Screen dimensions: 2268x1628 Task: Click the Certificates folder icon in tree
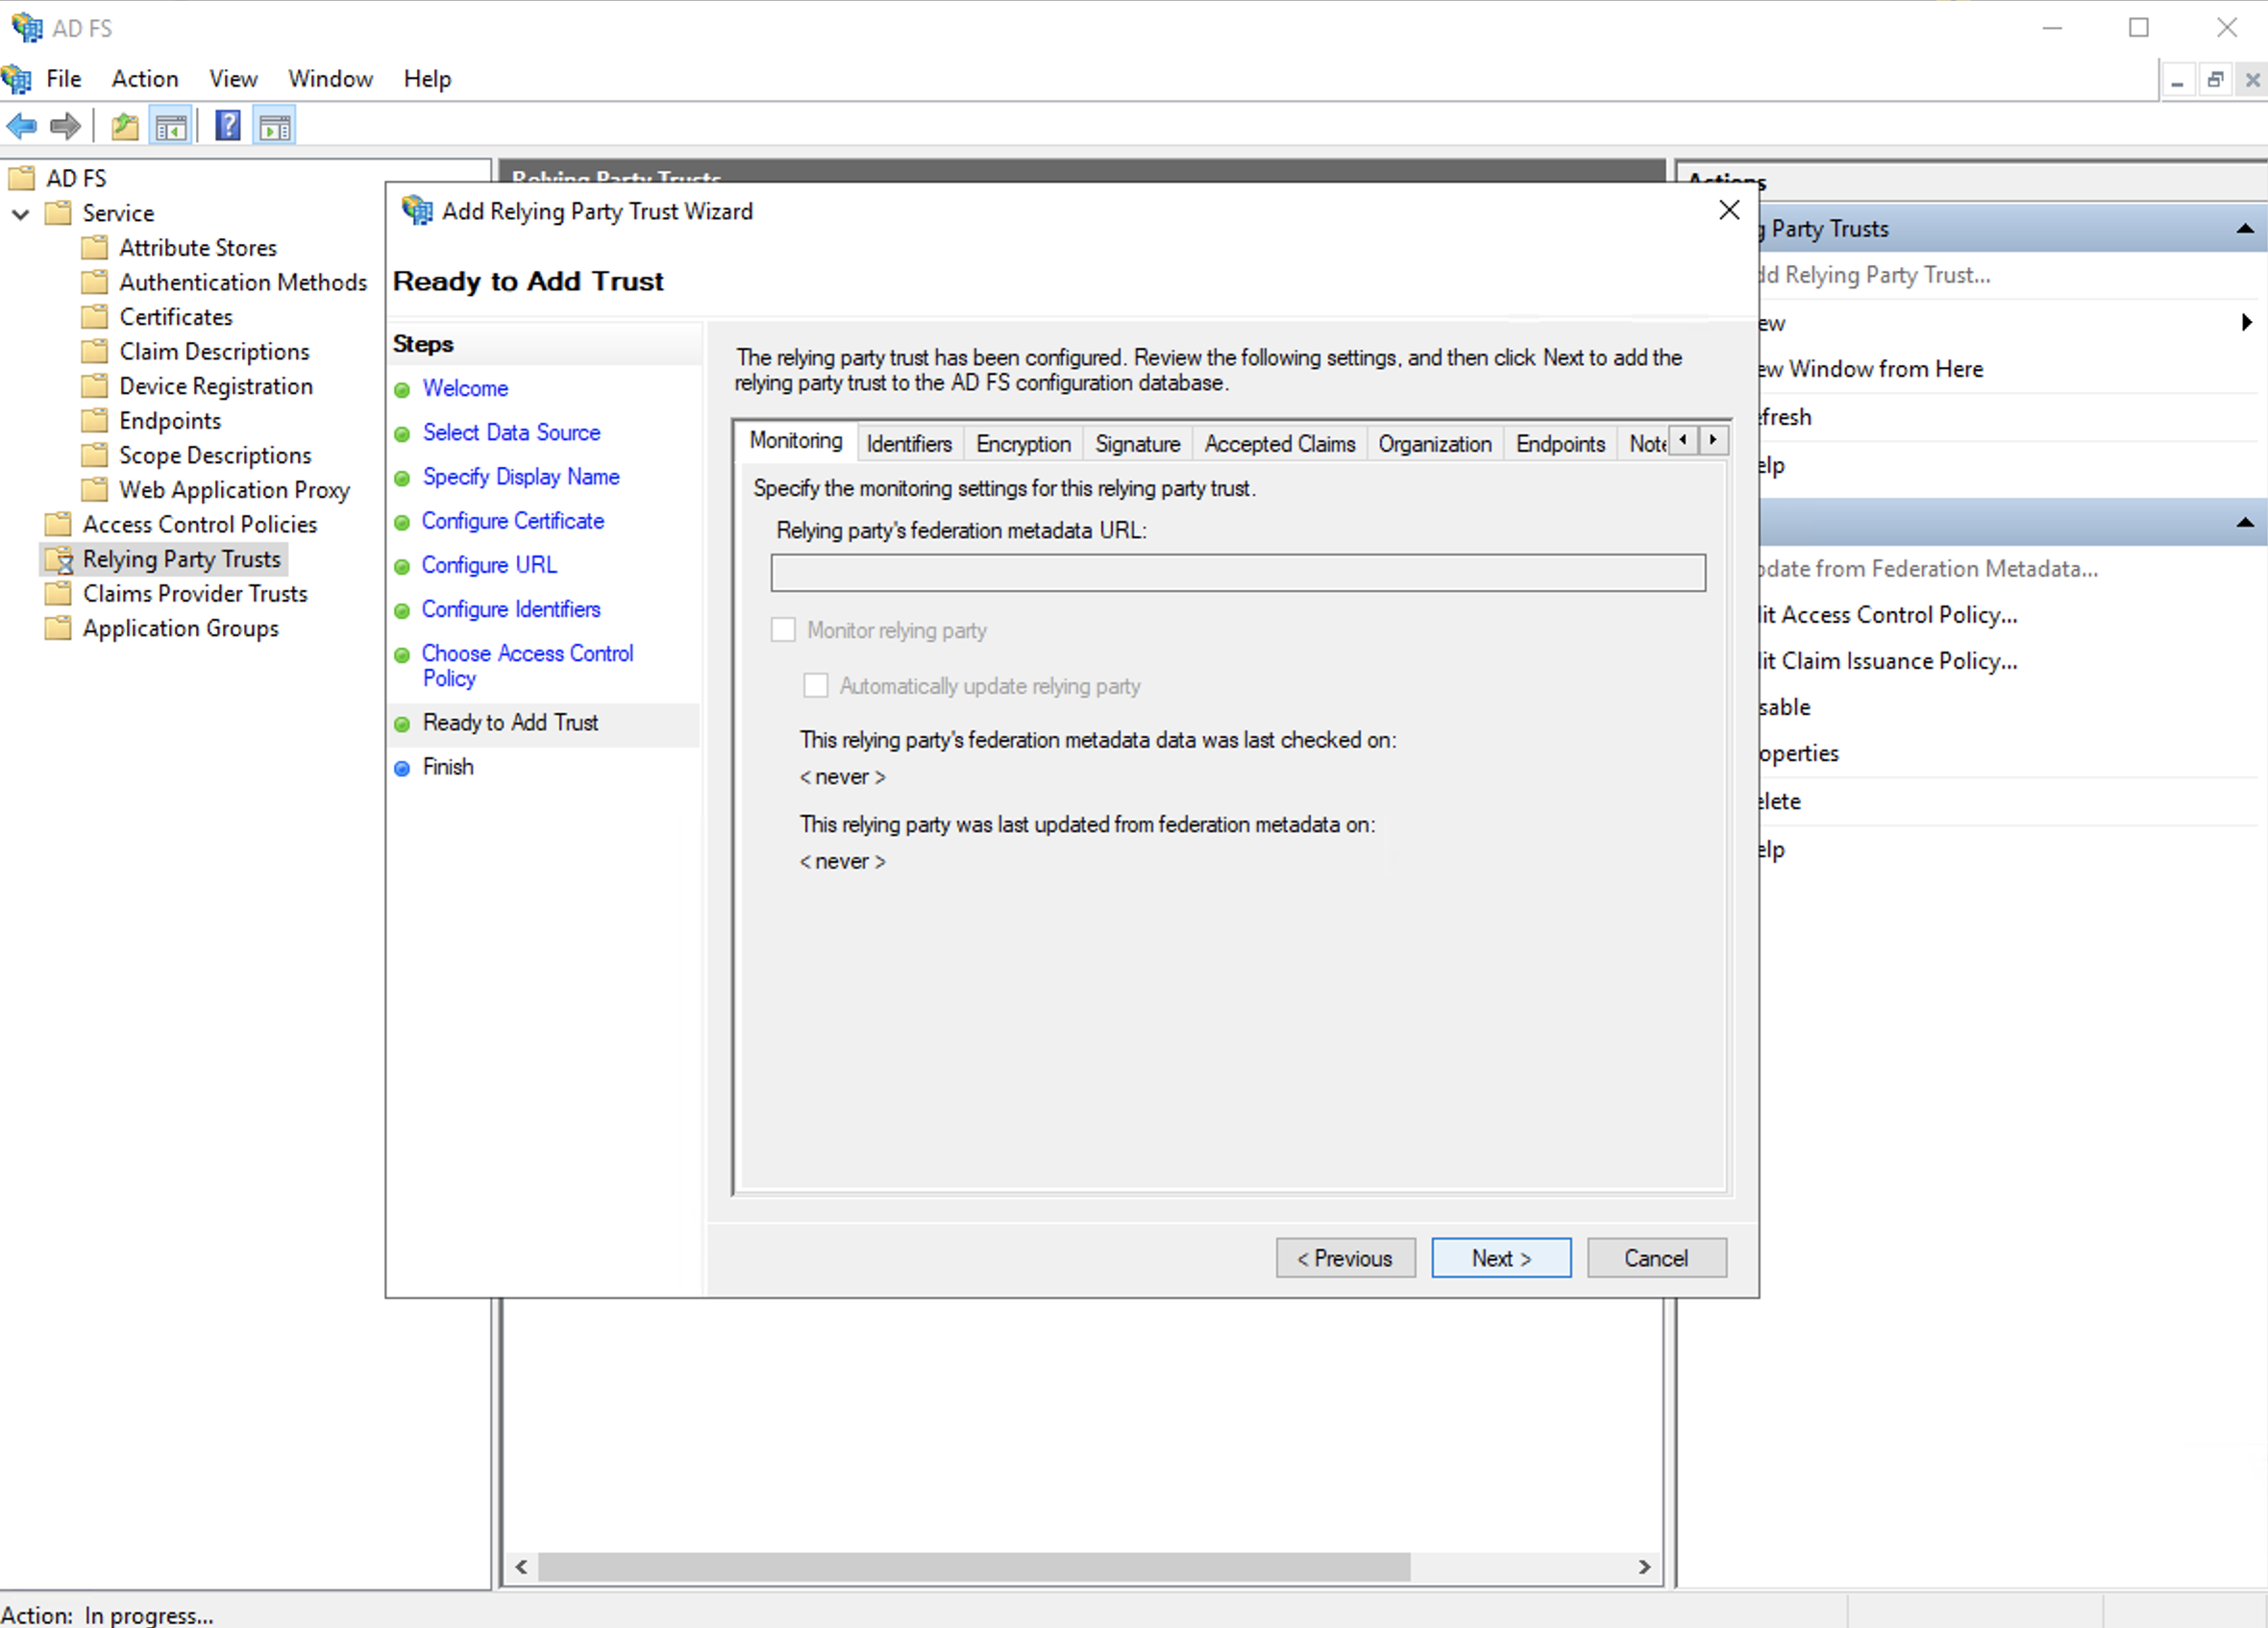coord(95,317)
